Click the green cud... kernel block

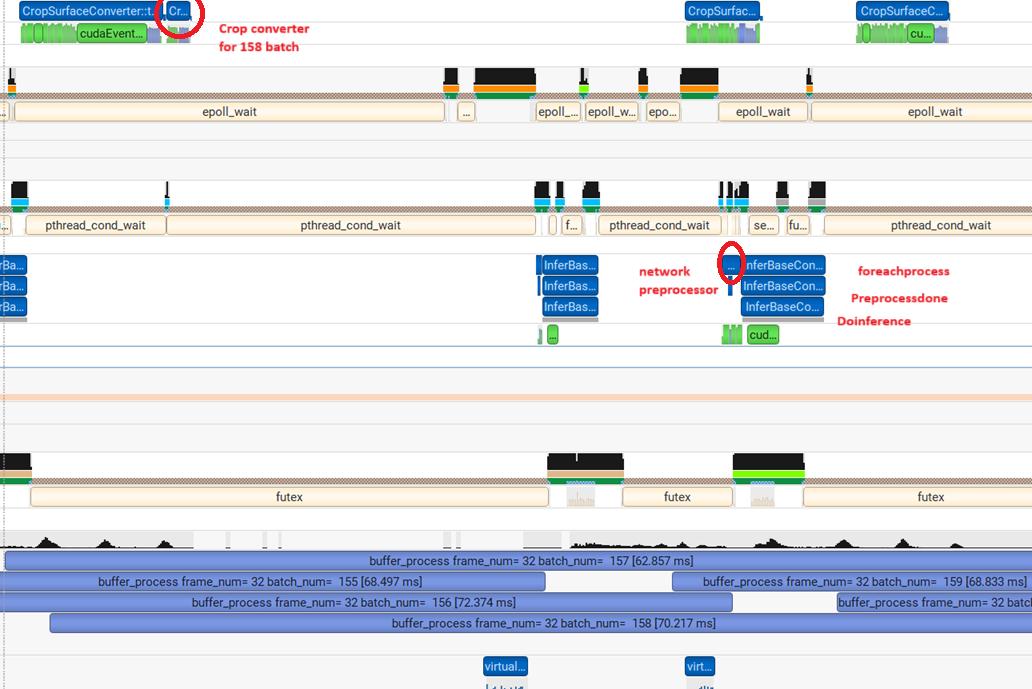pyautogui.click(x=762, y=335)
